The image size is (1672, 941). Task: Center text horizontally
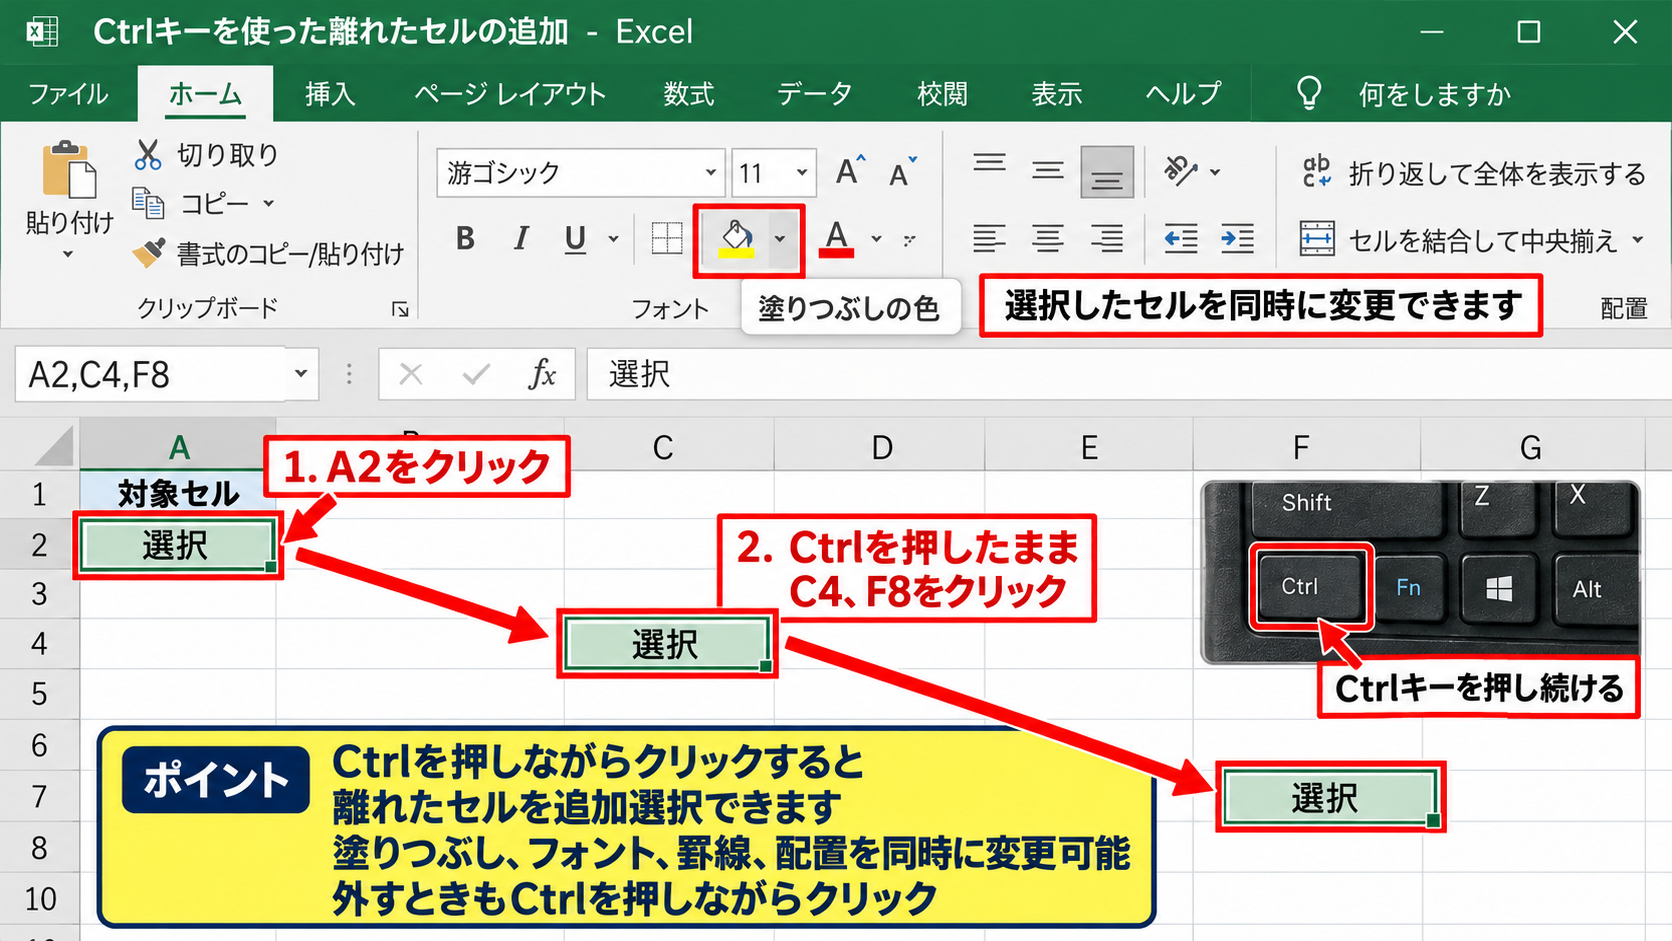click(1048, 239)
